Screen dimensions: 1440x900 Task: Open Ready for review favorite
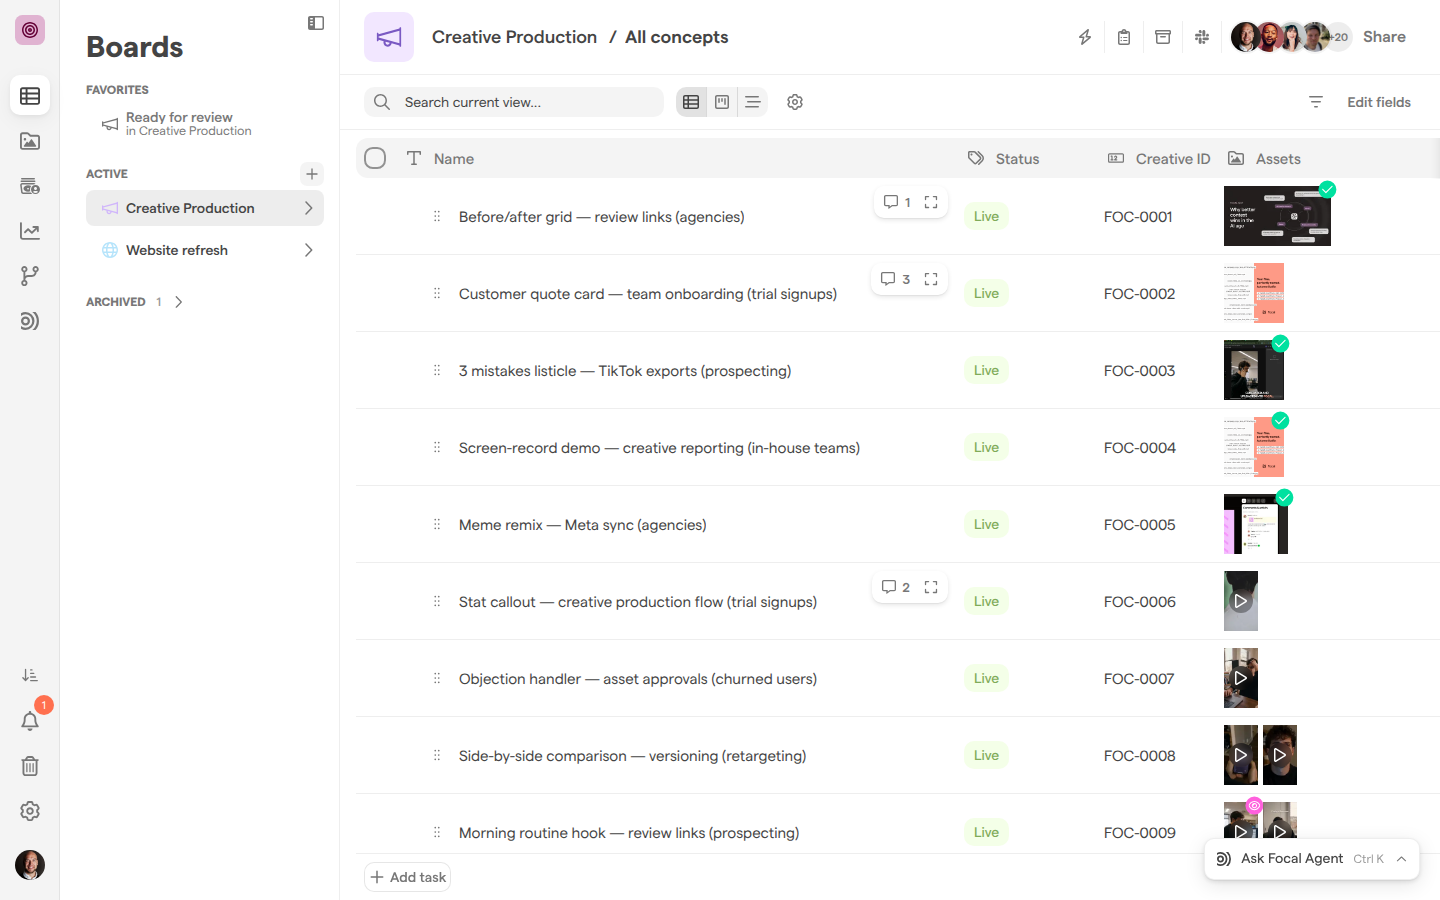tap(204, 124)
